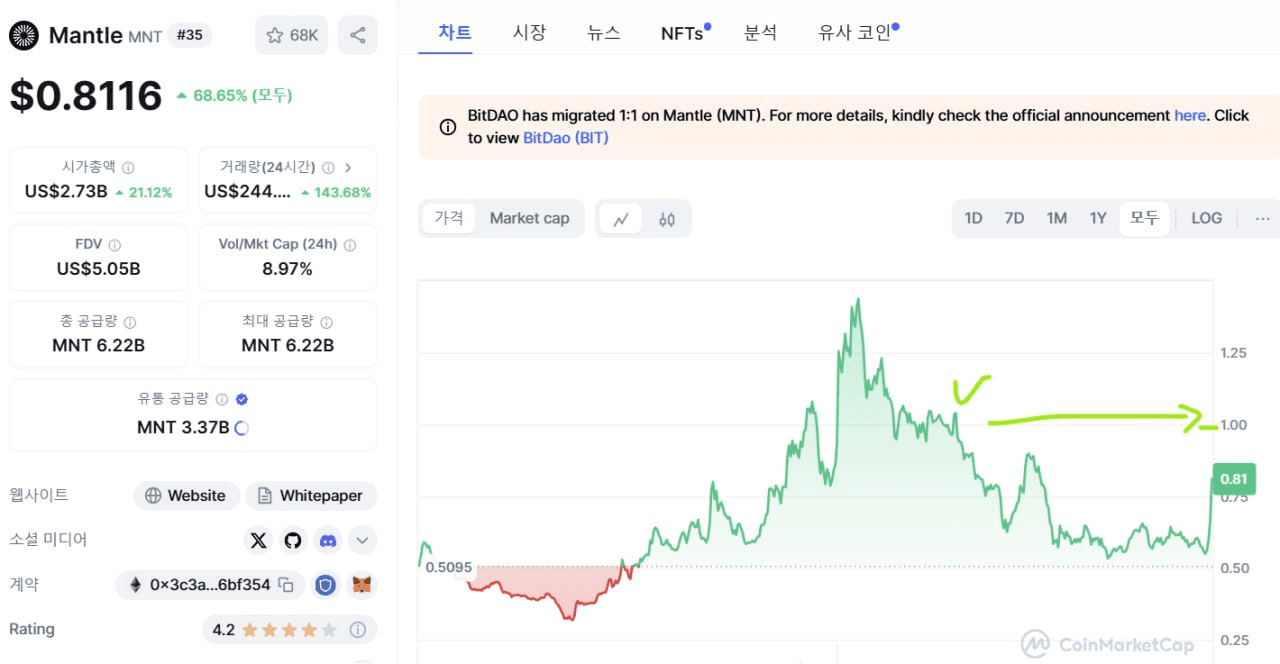
Task: Add Mantle to watchlist with star button
Action: [291, 35]
